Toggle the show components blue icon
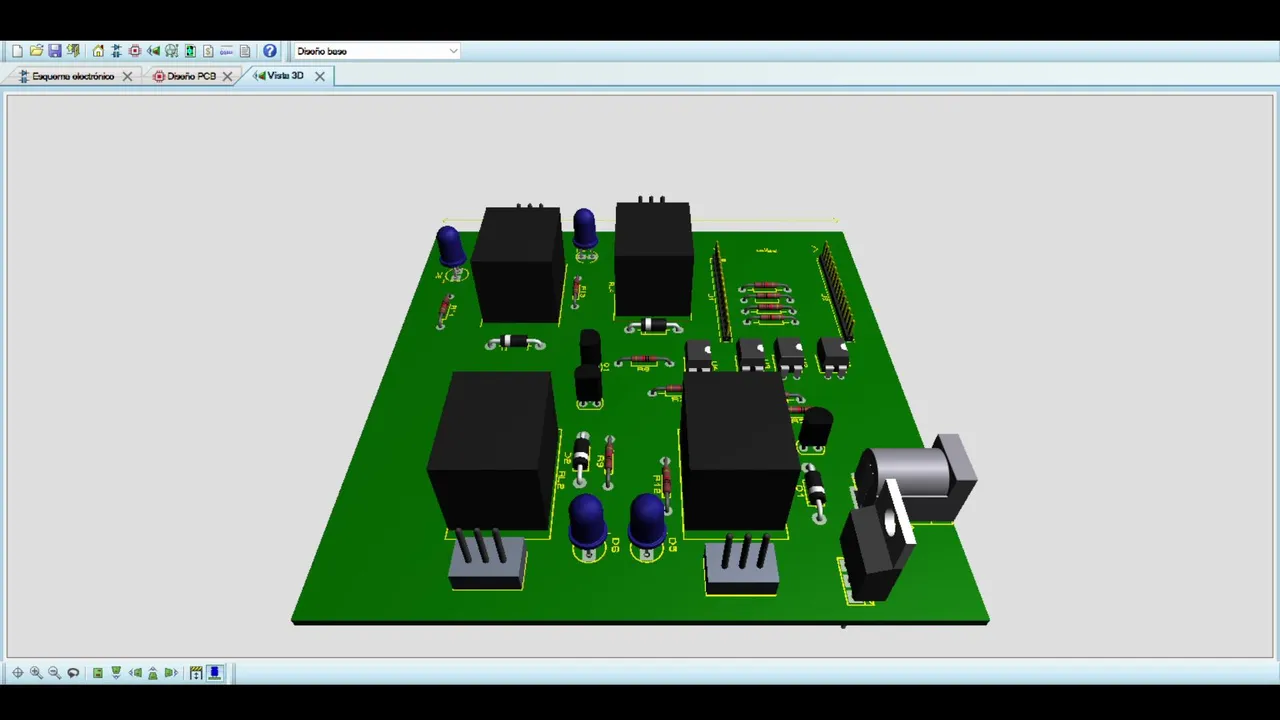Viewport: 1280px width, 720px height. pyautogui.click(x=214, y=673)
